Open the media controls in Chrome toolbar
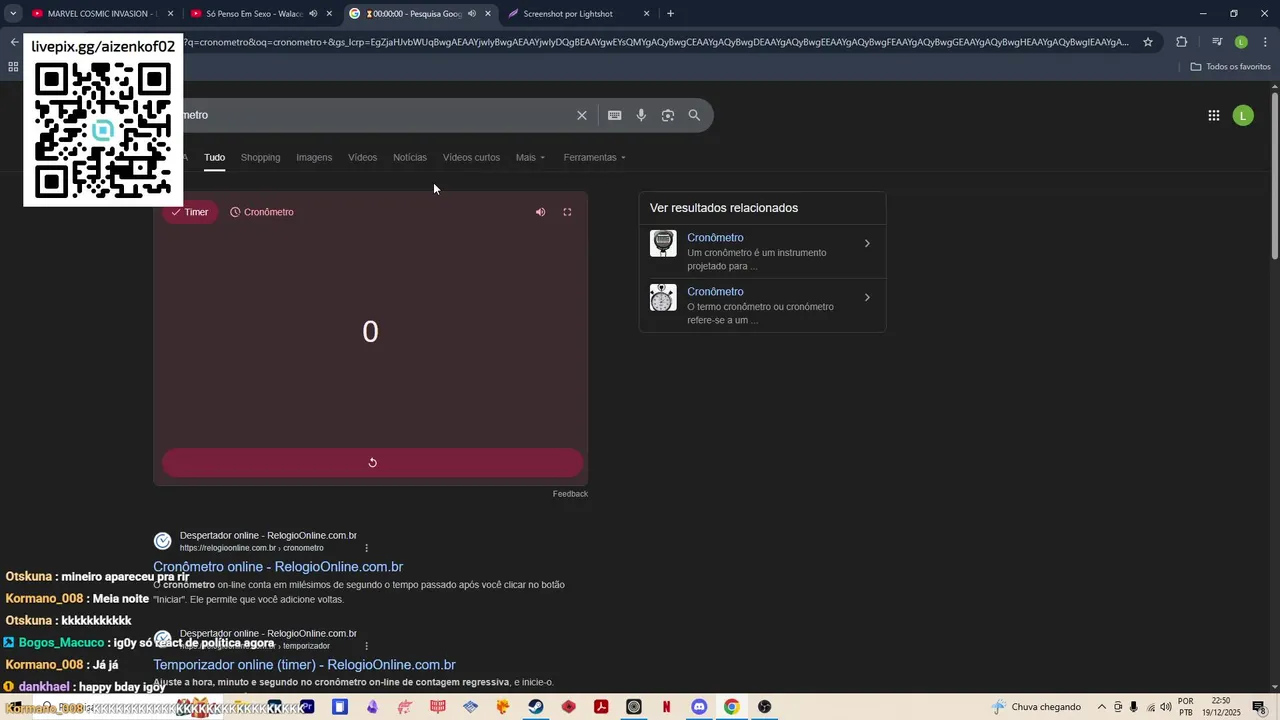Image resolution: width=1280 pixels, height=720 pixels. coord(1217,42)
